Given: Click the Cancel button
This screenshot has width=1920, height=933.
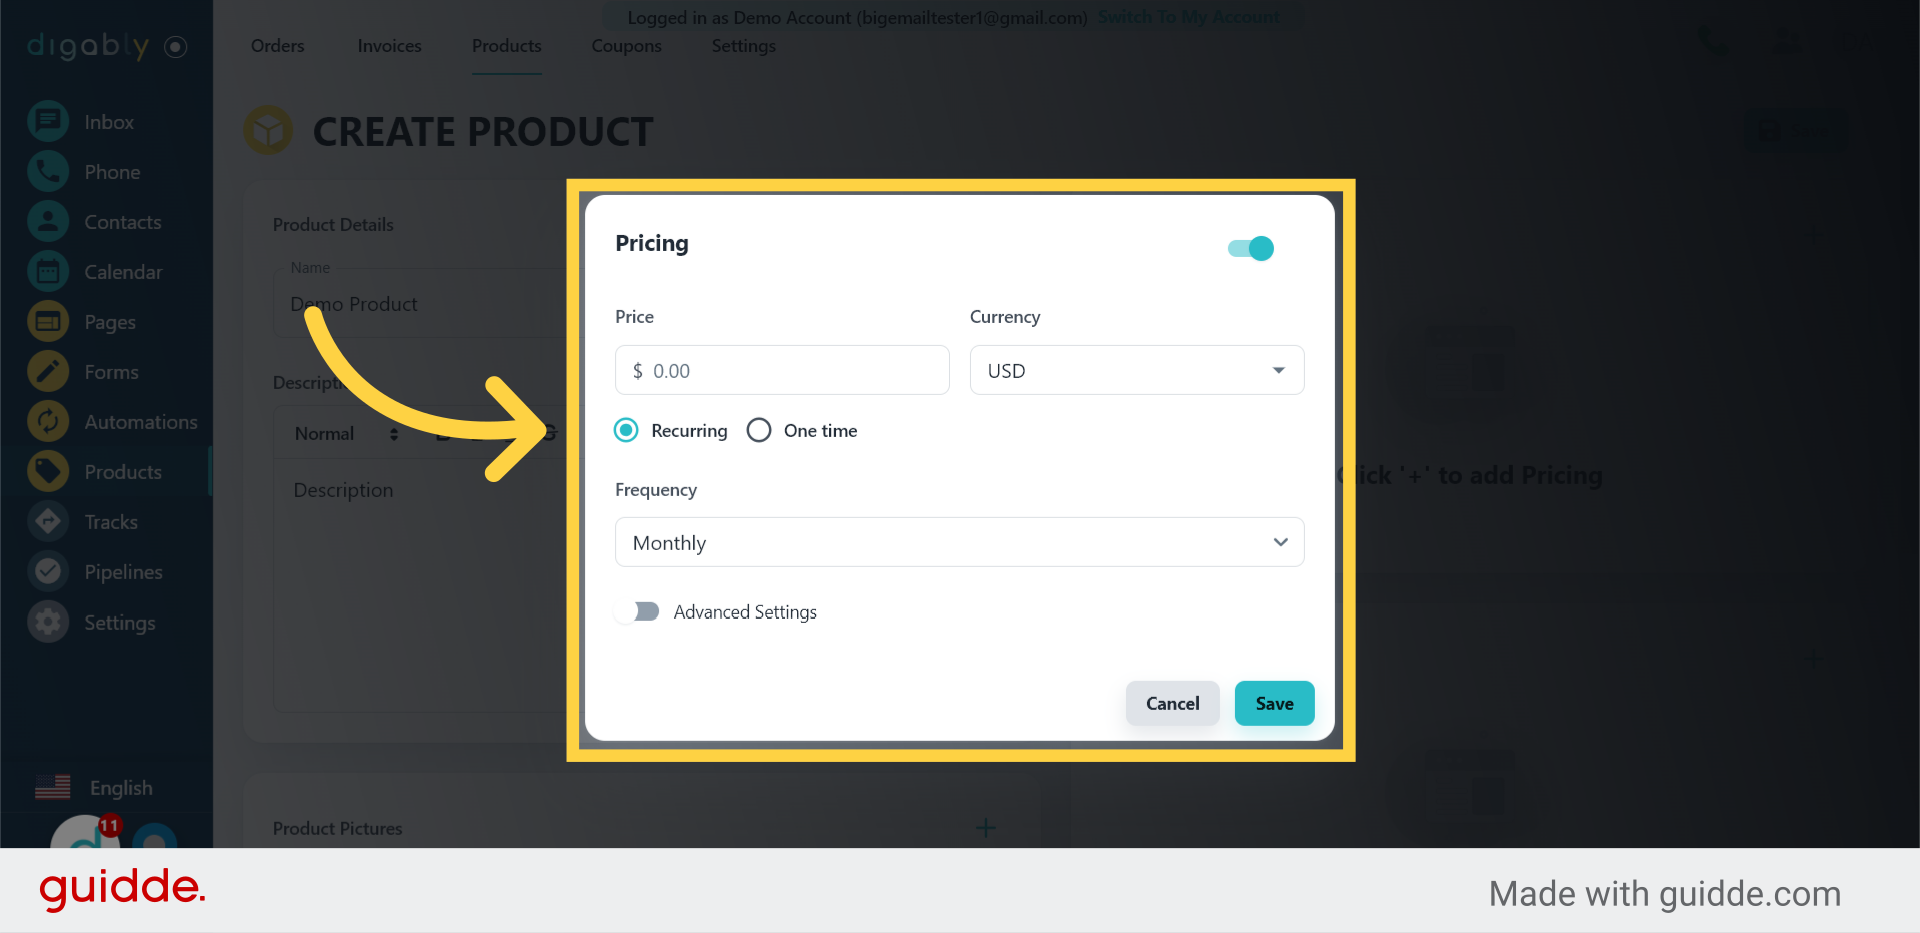Looking at the screenshot, I should (1173, 703).
